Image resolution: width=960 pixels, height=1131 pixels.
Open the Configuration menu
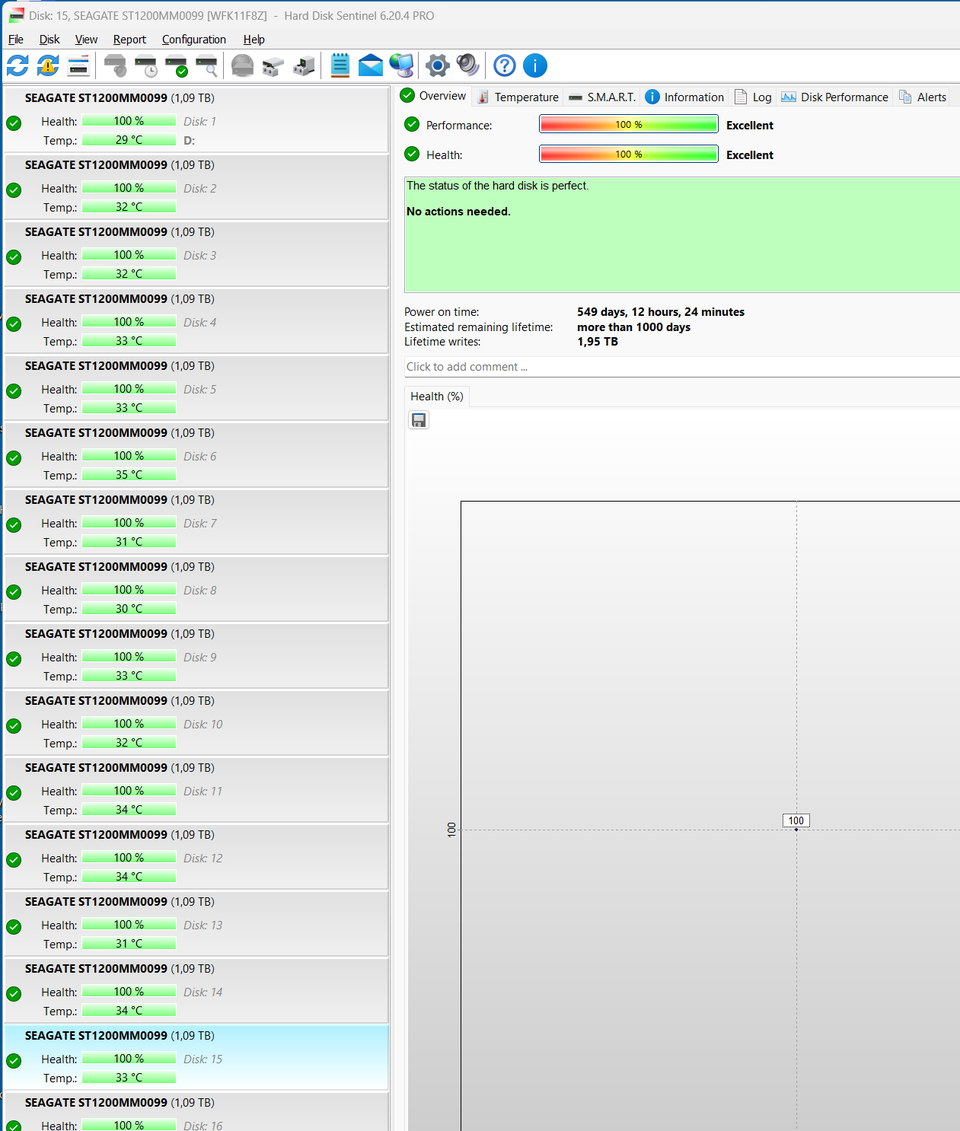[193, 40]
